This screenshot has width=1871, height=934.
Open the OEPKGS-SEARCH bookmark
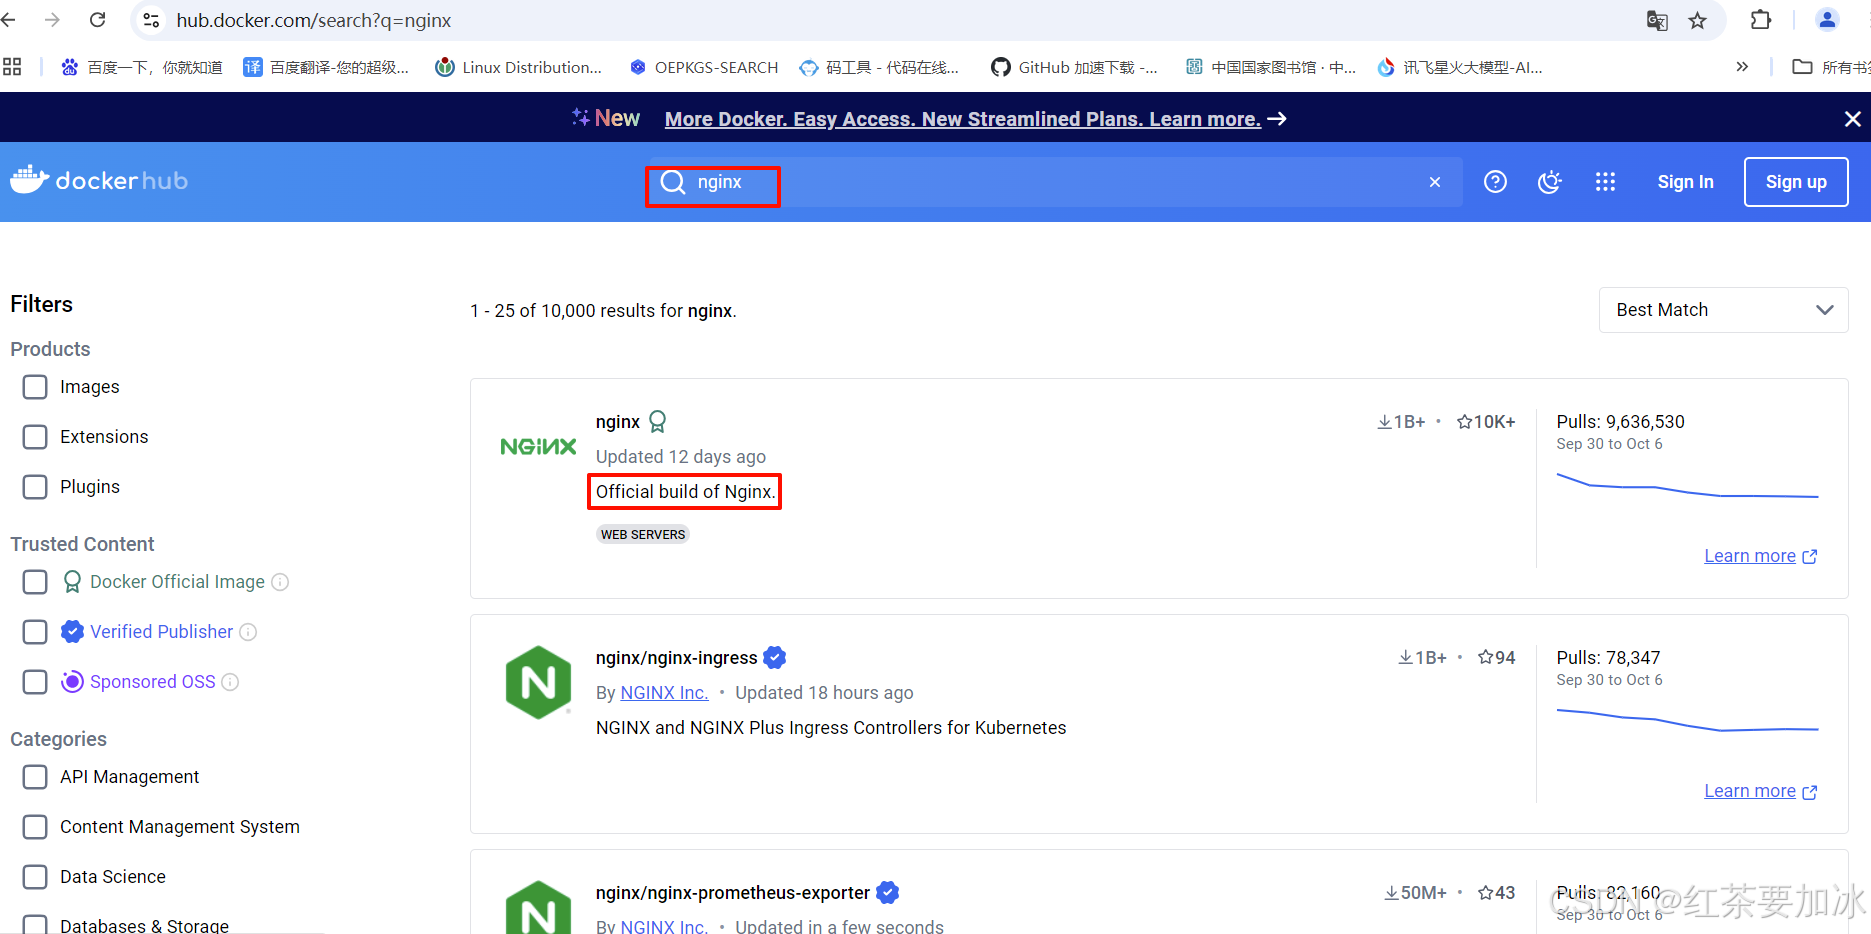pyautogui.click(x=704, y=67)
